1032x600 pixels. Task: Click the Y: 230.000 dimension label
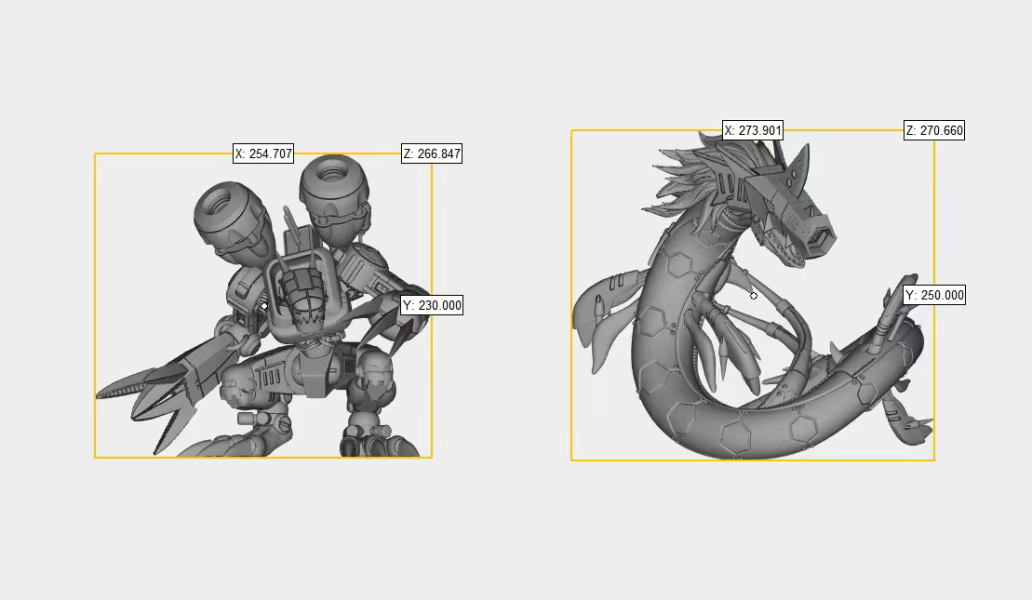click(x=432, y=306)
